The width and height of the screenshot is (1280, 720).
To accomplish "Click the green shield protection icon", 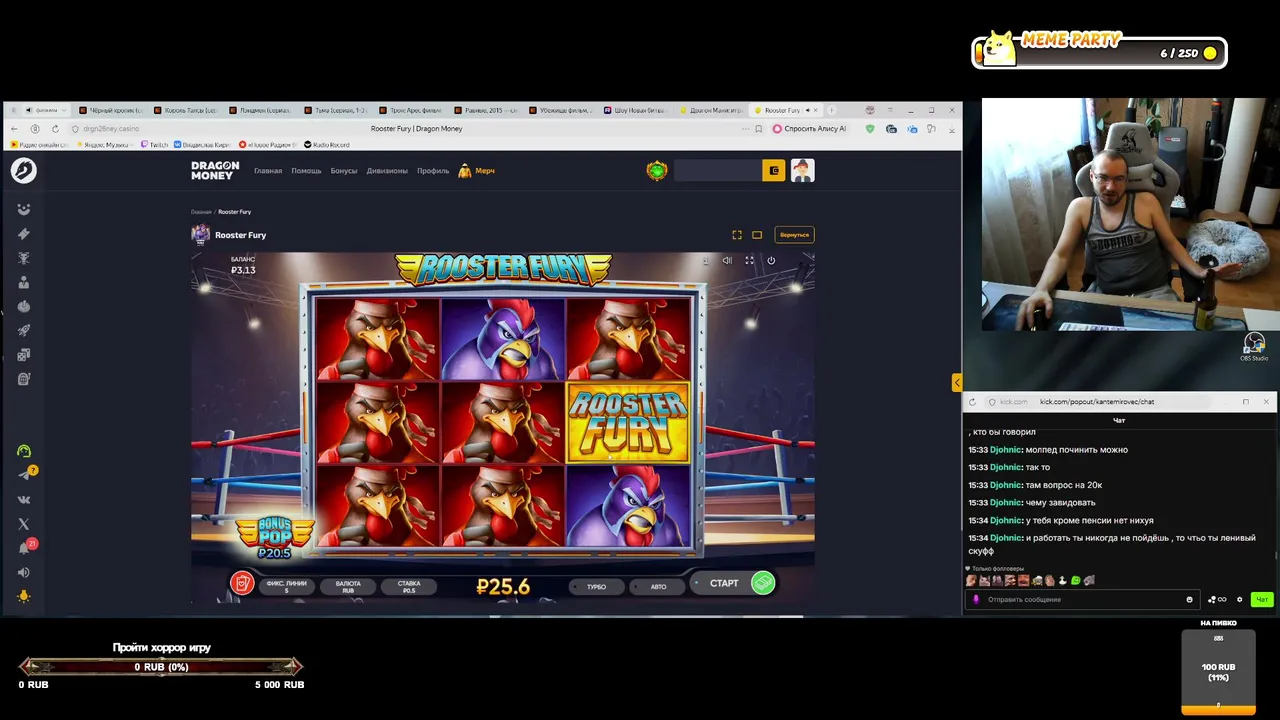I will [870, 129].
